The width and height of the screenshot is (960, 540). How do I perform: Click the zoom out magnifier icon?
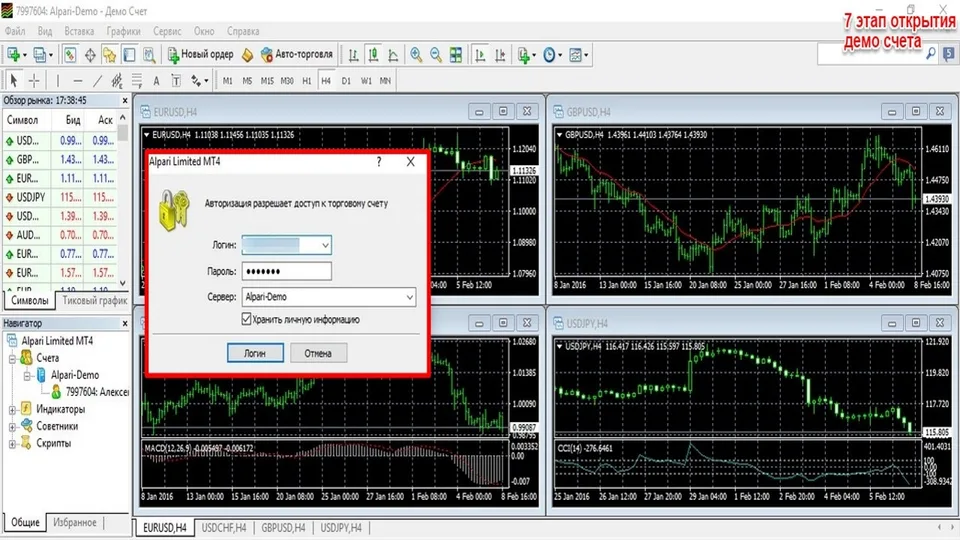[x=436, y=55]
